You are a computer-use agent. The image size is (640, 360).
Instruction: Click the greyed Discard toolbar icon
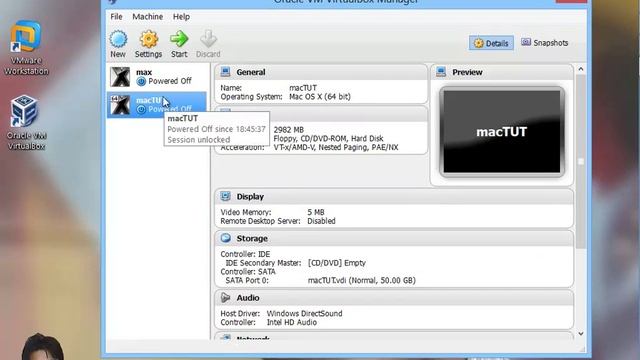click(x=208, y=40)
